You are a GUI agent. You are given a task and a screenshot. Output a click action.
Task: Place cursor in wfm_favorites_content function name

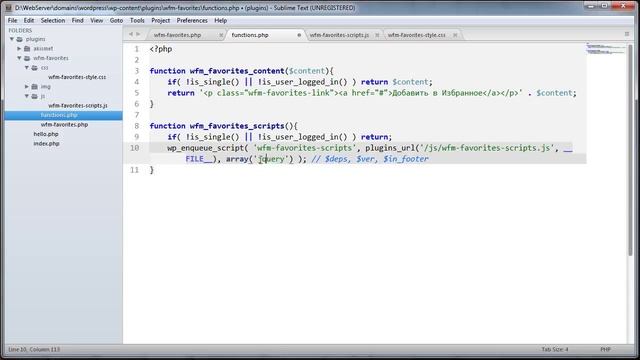click(x=237, y=71)
